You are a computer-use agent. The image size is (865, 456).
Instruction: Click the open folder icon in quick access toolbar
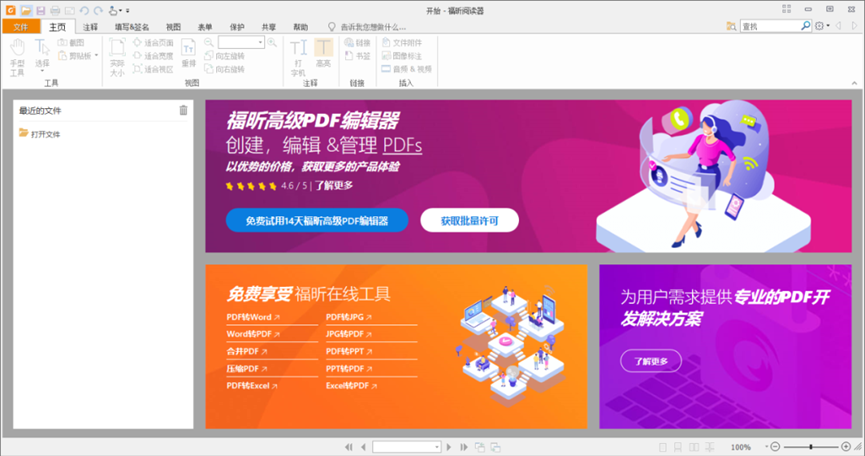[26, 10]
